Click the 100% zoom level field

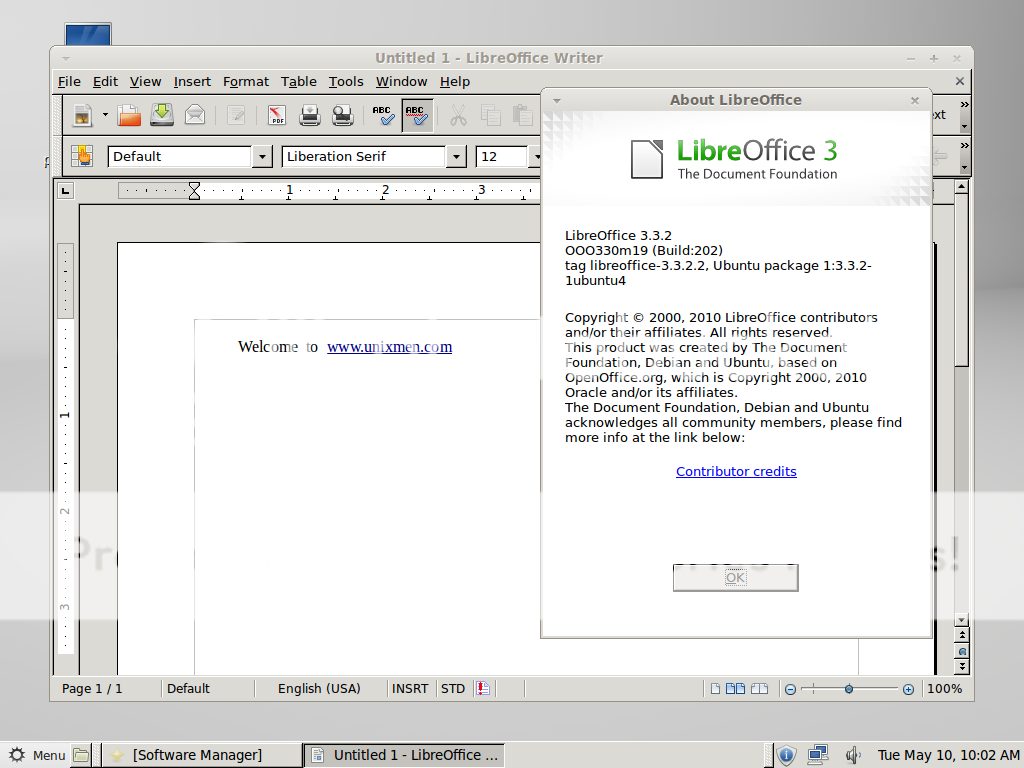coord(944,688)
